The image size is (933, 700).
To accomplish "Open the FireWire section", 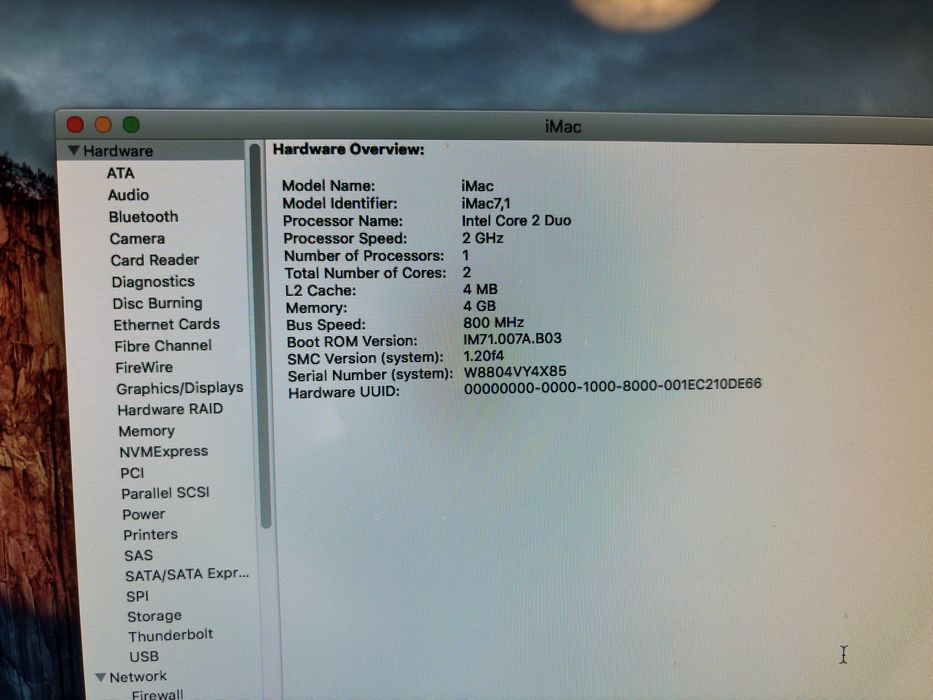I will pos(144,367).
